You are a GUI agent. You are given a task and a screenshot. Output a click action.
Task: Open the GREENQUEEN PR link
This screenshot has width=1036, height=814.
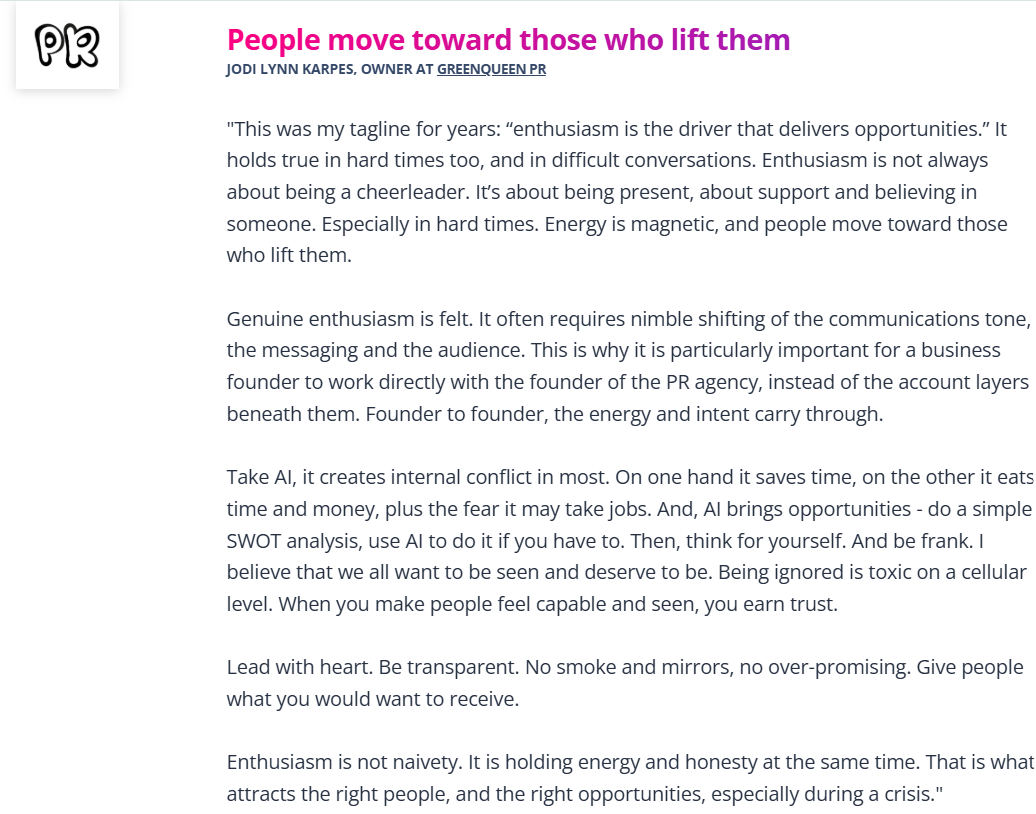click(x=491, y=69)
